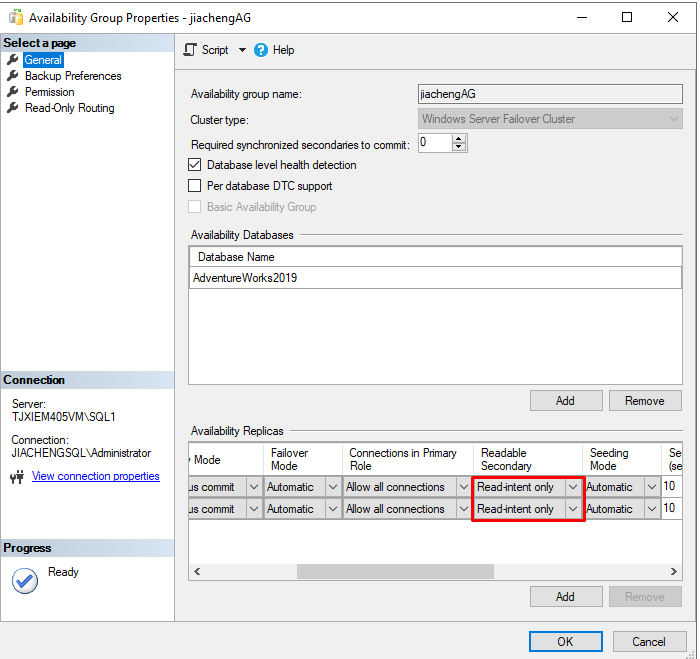Switch to the Read-Only Routing page

point(69,108)
